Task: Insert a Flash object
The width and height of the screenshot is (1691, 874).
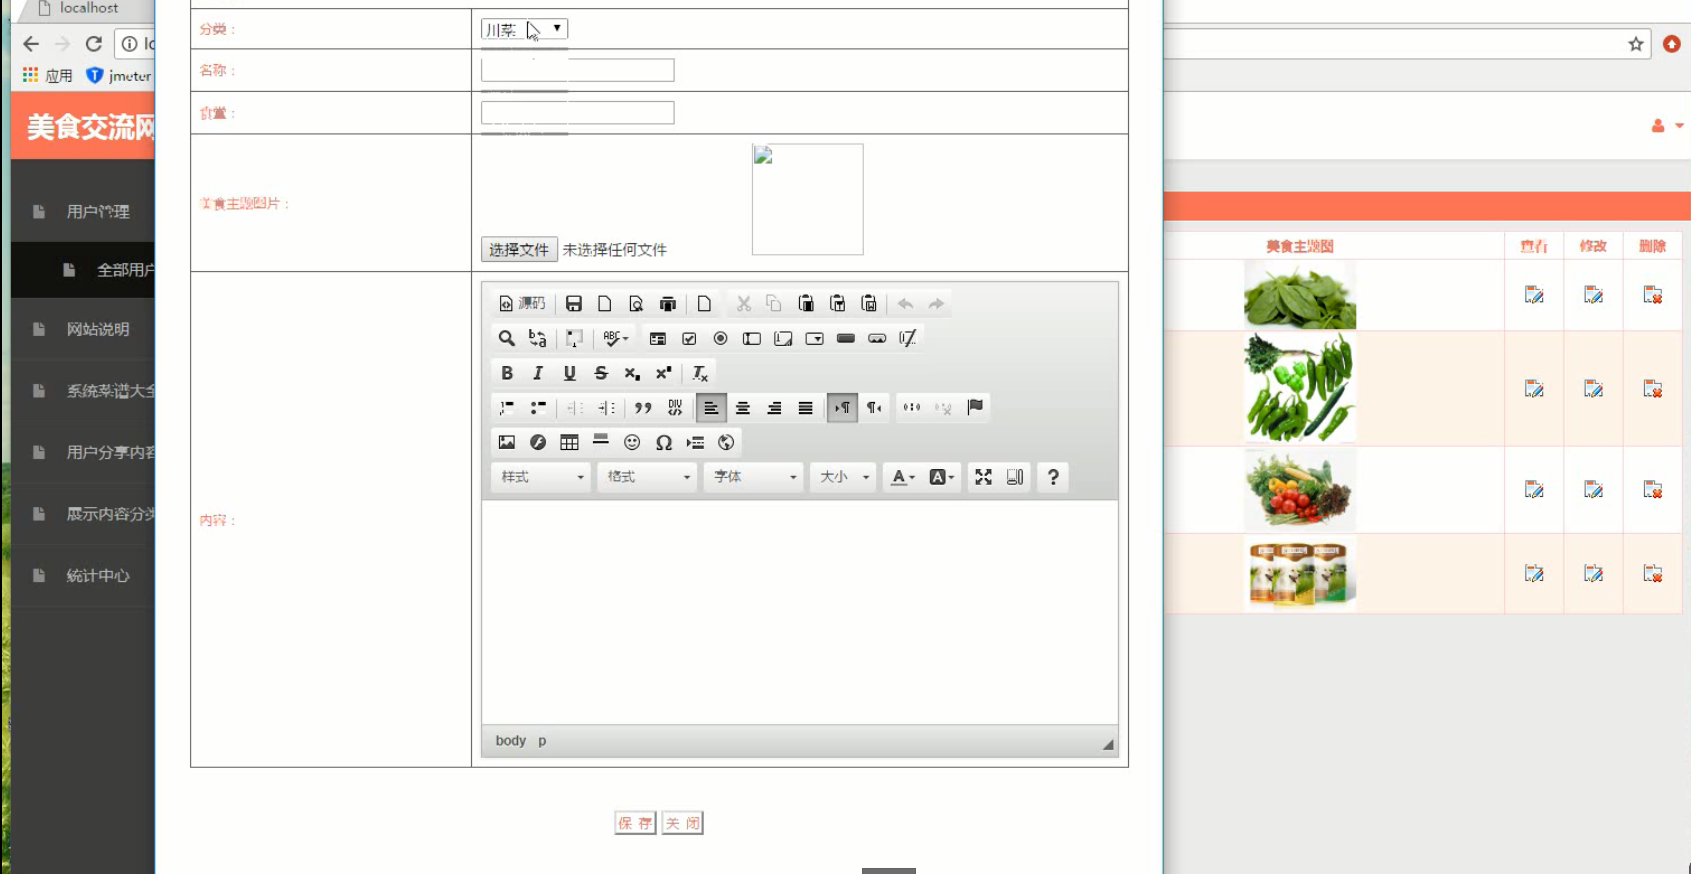Action: (x=538, y=442)
